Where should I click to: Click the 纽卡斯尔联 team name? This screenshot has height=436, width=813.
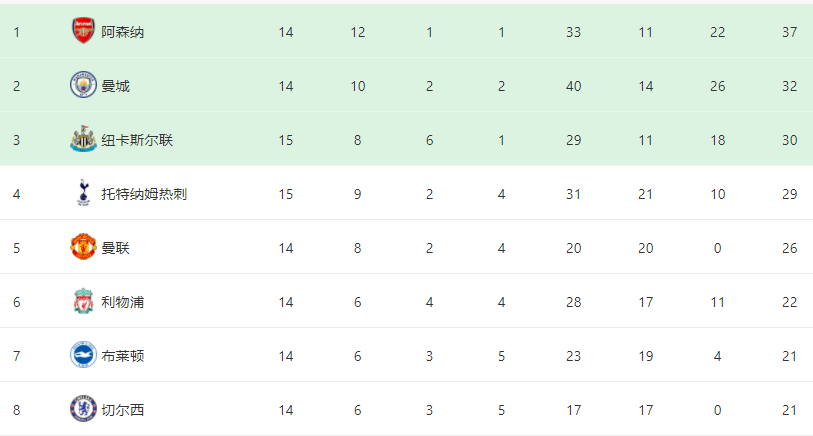(137, 140)
